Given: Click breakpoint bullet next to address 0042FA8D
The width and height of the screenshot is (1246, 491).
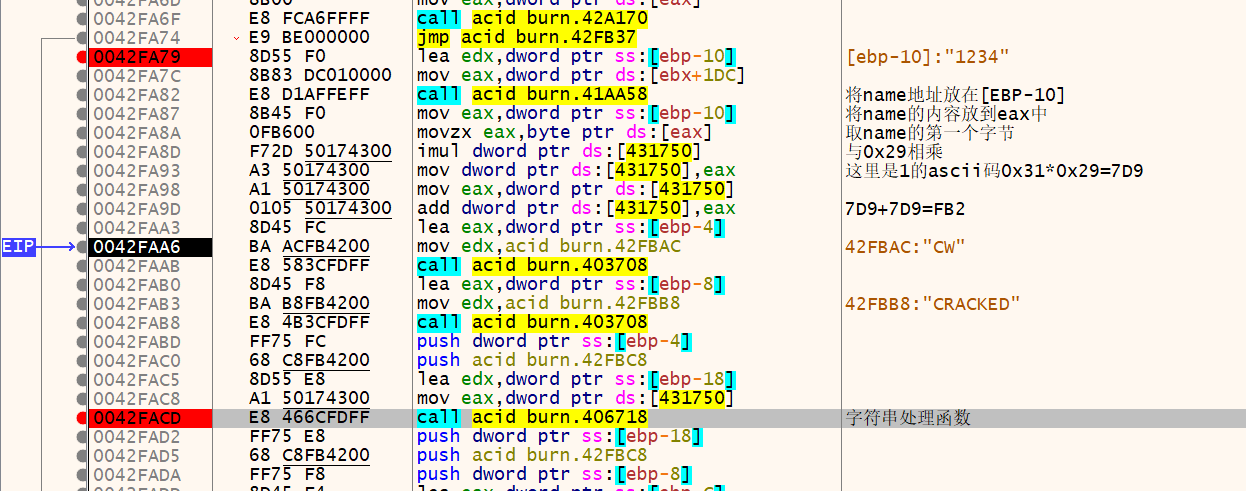Looking at the screenshot, I should click(82, 152).
